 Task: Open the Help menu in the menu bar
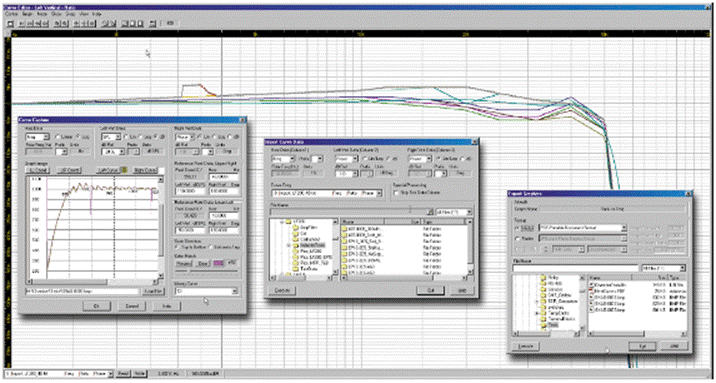point(96,14)
